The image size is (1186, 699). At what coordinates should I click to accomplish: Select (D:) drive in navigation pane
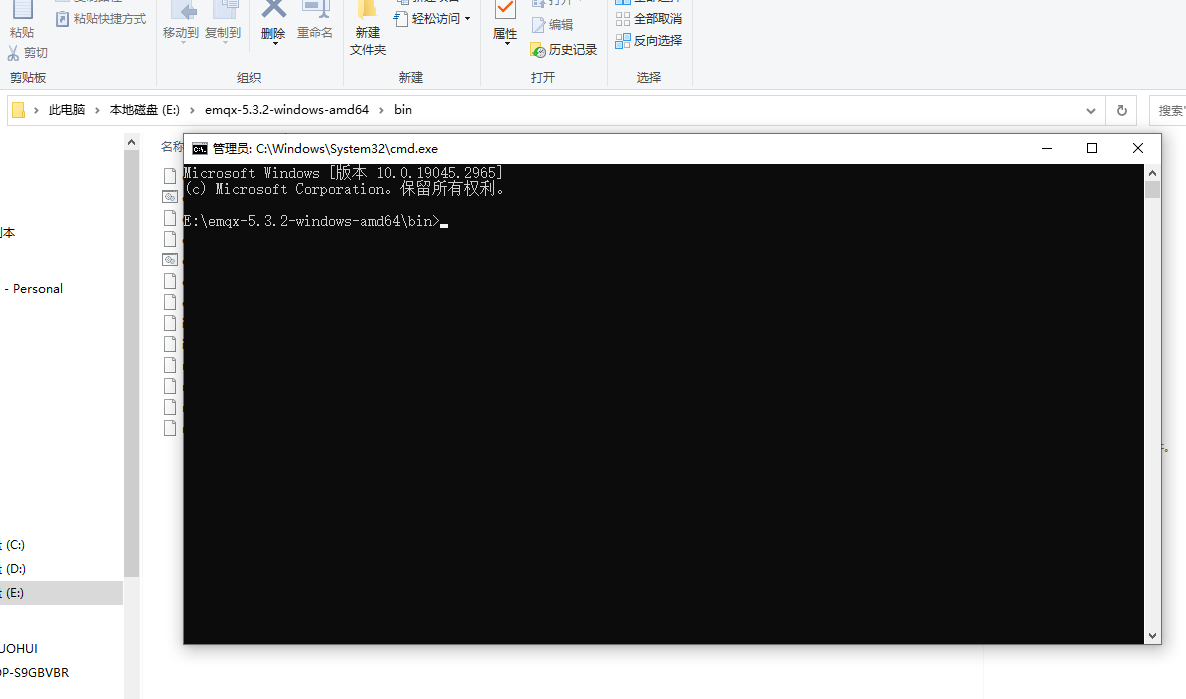point(14,569)
